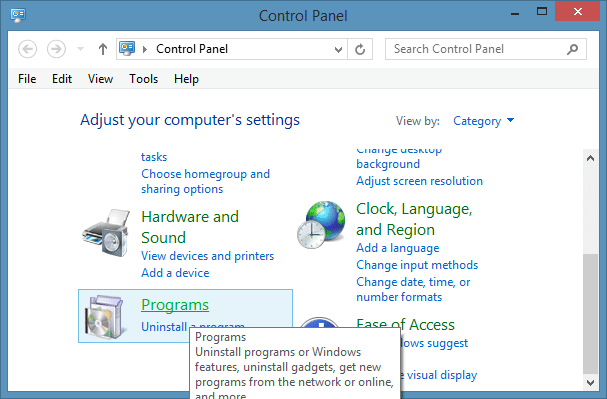
Task: Click Change input methods link
Action: coord(417,265)
